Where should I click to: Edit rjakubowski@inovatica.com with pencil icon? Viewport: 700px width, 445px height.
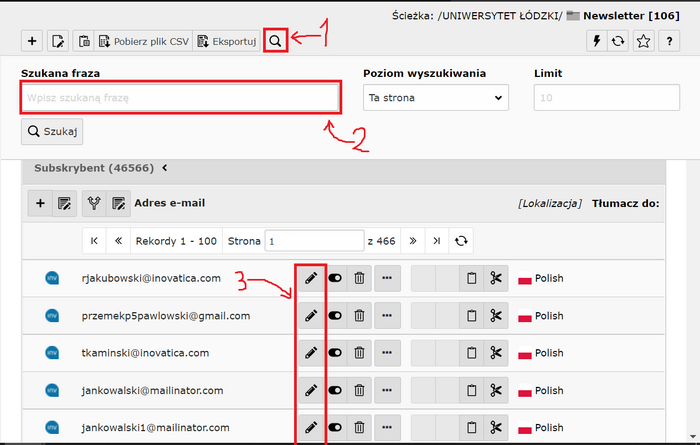311,278
